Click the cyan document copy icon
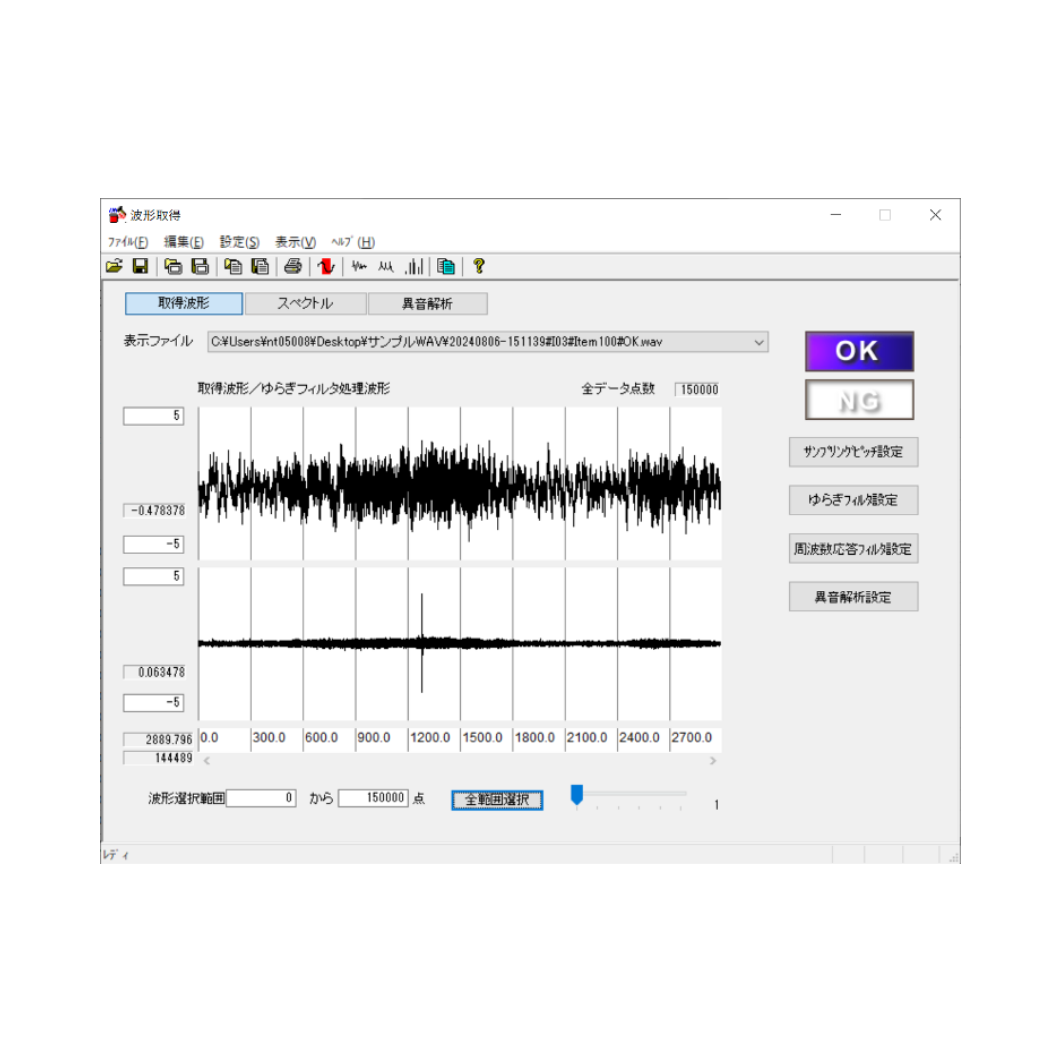The width and height of the screenshot is (1060, 1060). 446,266
